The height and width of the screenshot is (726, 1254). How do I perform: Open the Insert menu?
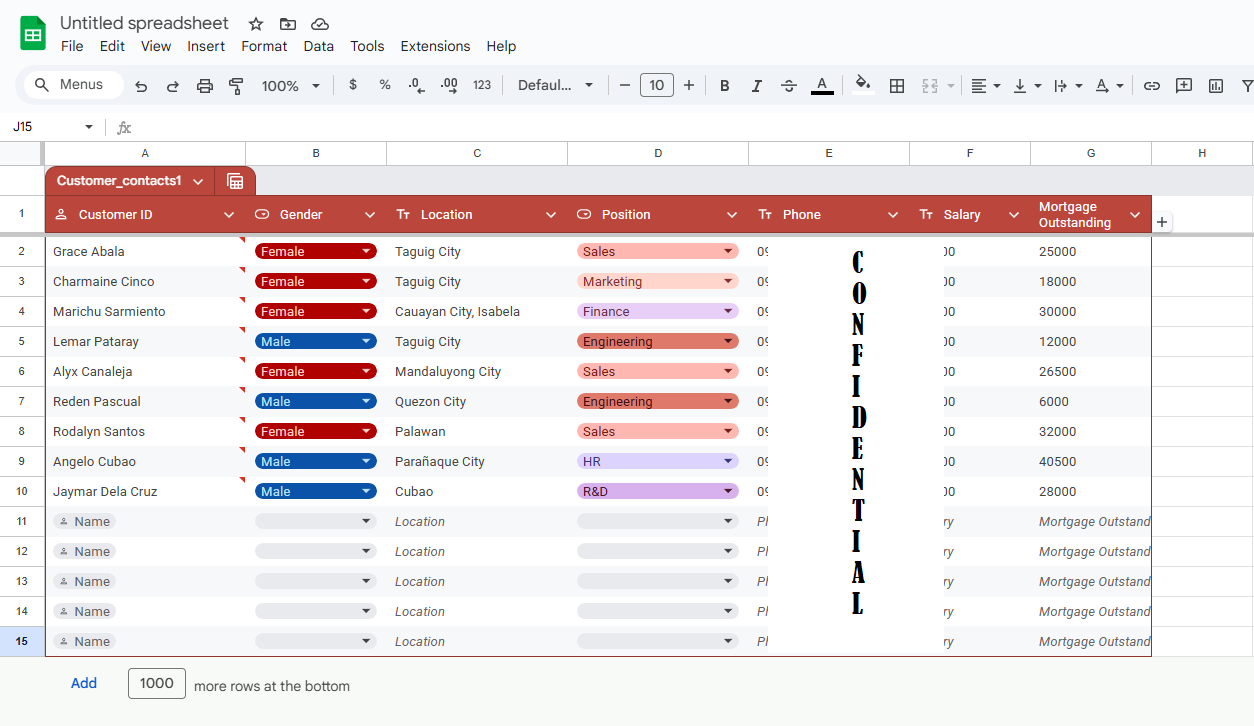pos(206,46)
